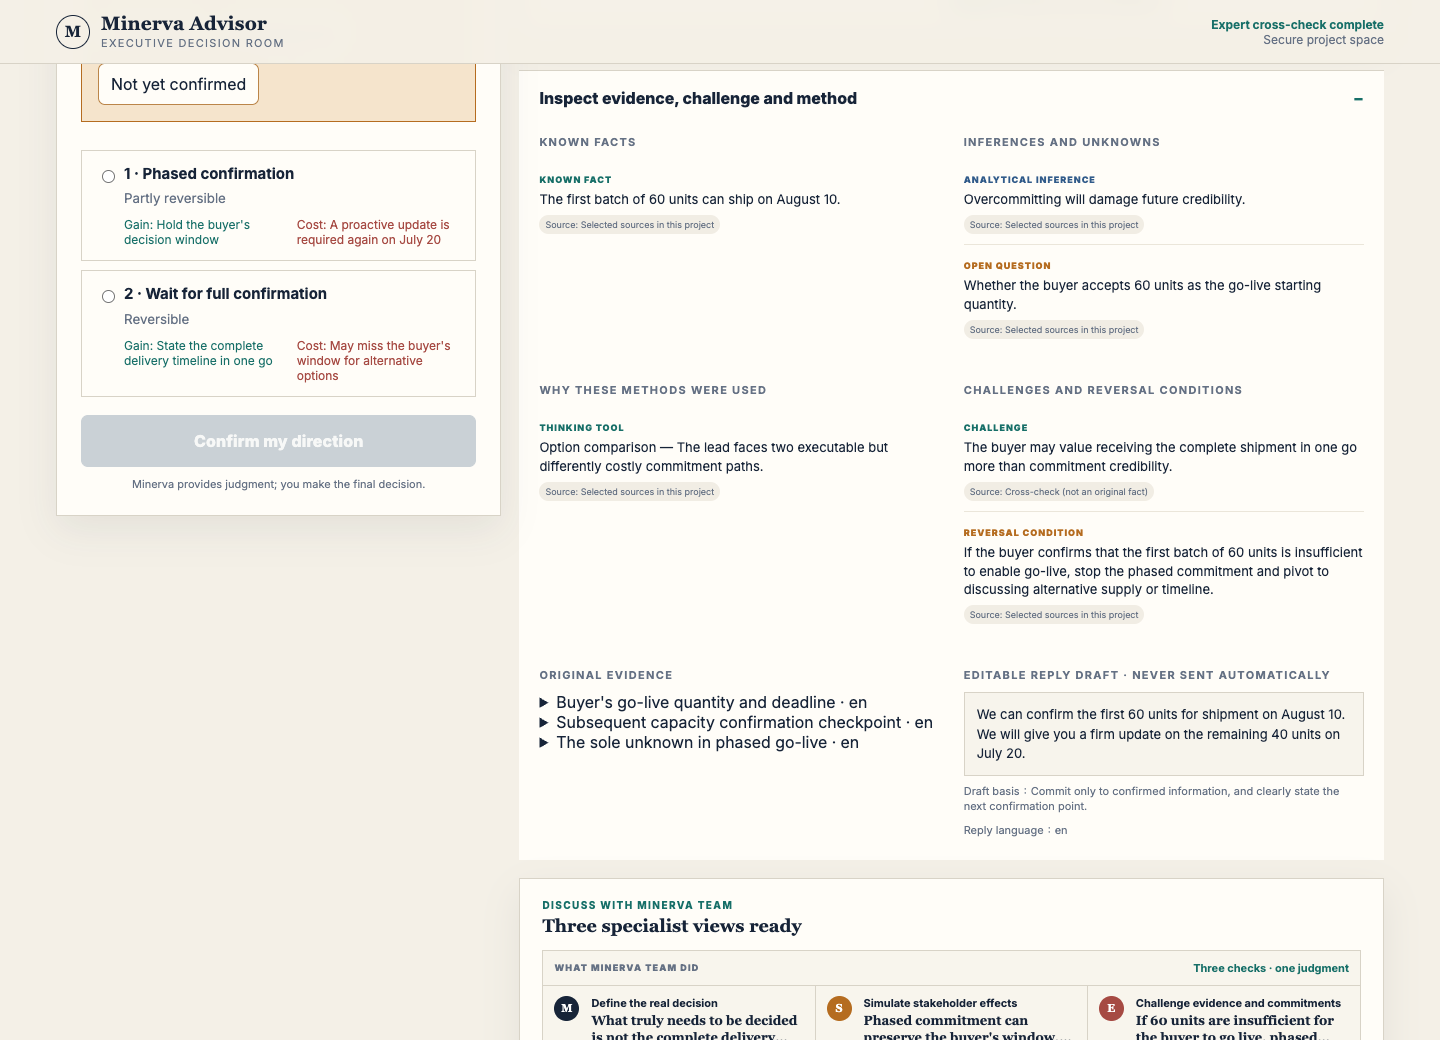Click the Challenge evidence and commitments title

coord(1238,1003)
